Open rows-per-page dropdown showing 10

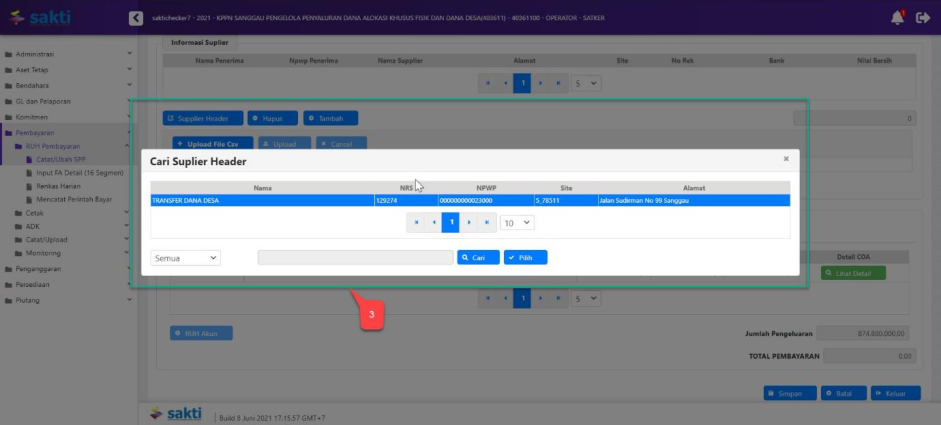click(x=516, y=223)
